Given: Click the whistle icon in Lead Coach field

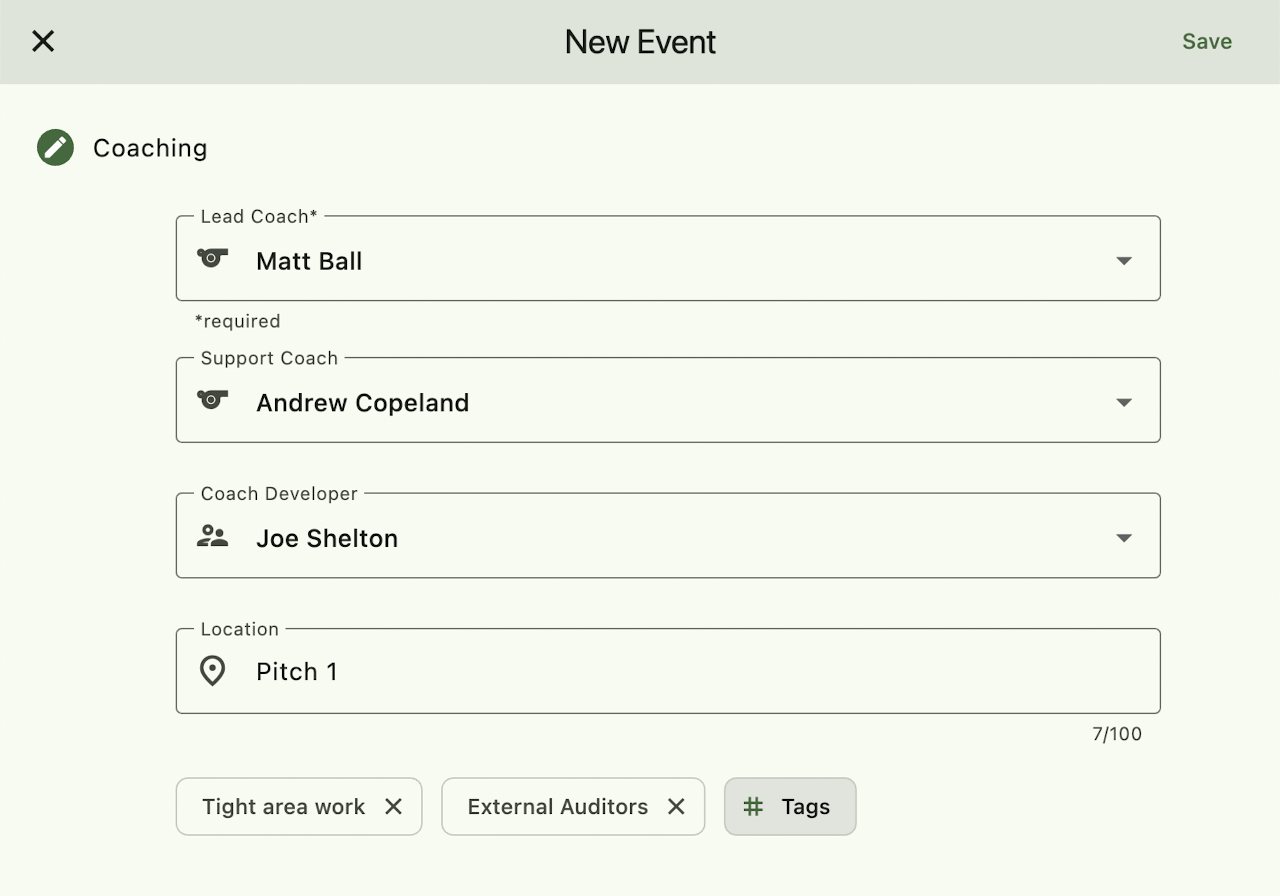Looking at the screenshot, I should coord(212,258).
